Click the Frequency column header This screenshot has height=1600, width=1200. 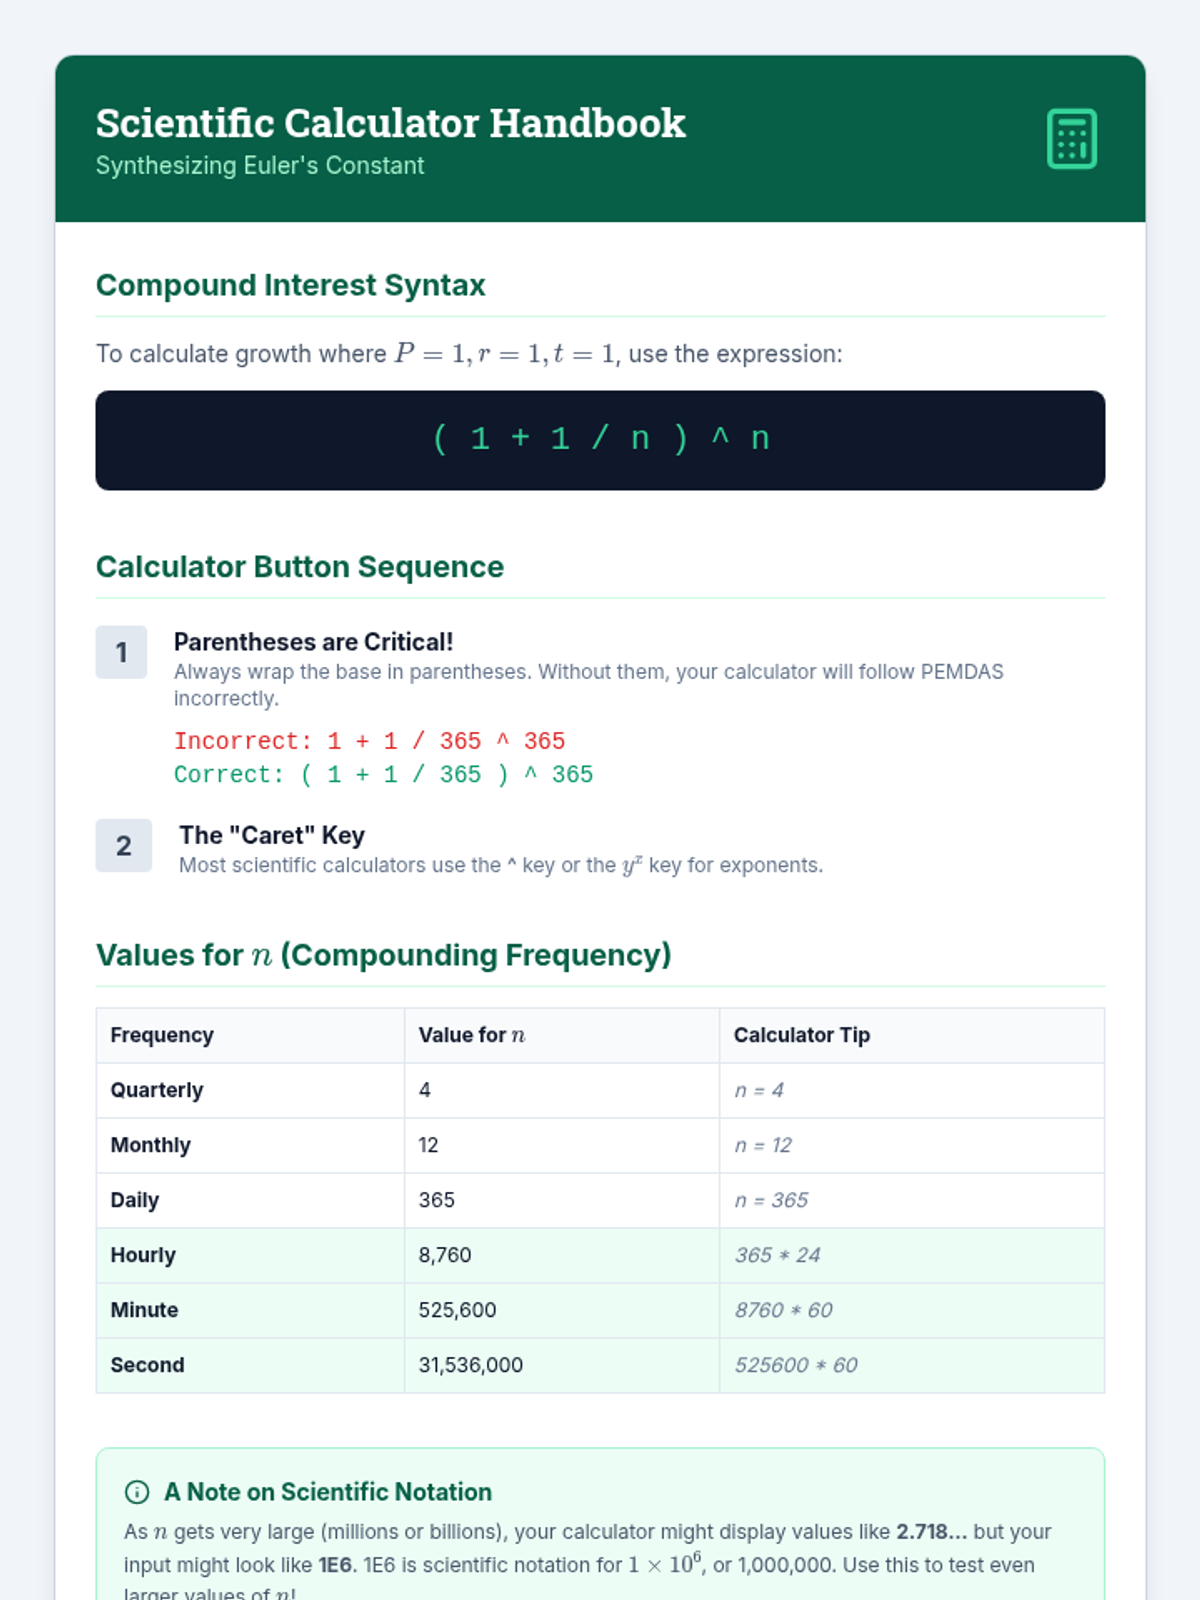coord(162,1035)
